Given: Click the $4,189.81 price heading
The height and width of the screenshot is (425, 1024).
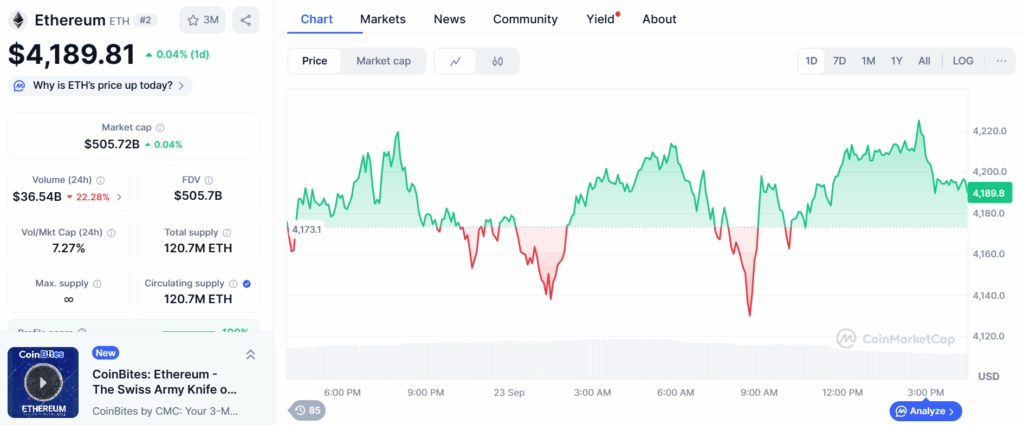Looking at the screenshot, I should [72, 54].
